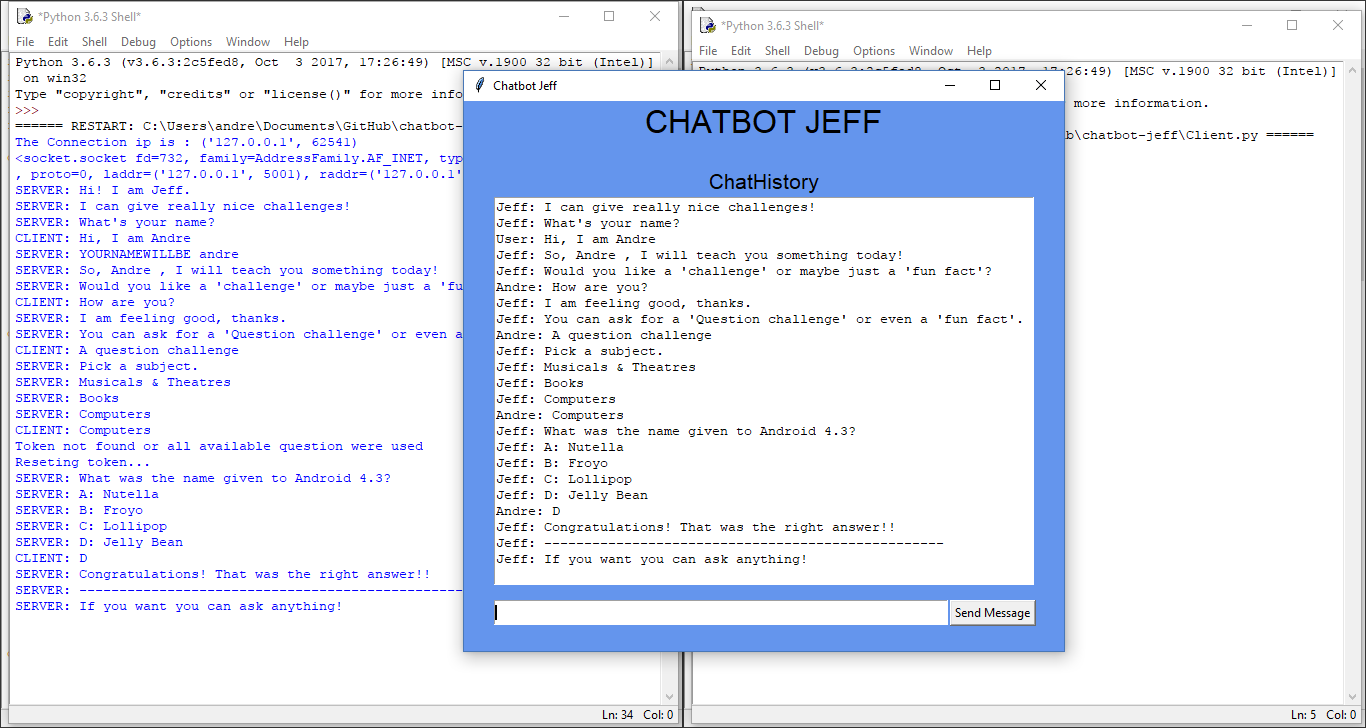Viewport: 1366px width, 728px height.
Task: Open File menu in right Python Shell
Action: click(x=708, y=51)
